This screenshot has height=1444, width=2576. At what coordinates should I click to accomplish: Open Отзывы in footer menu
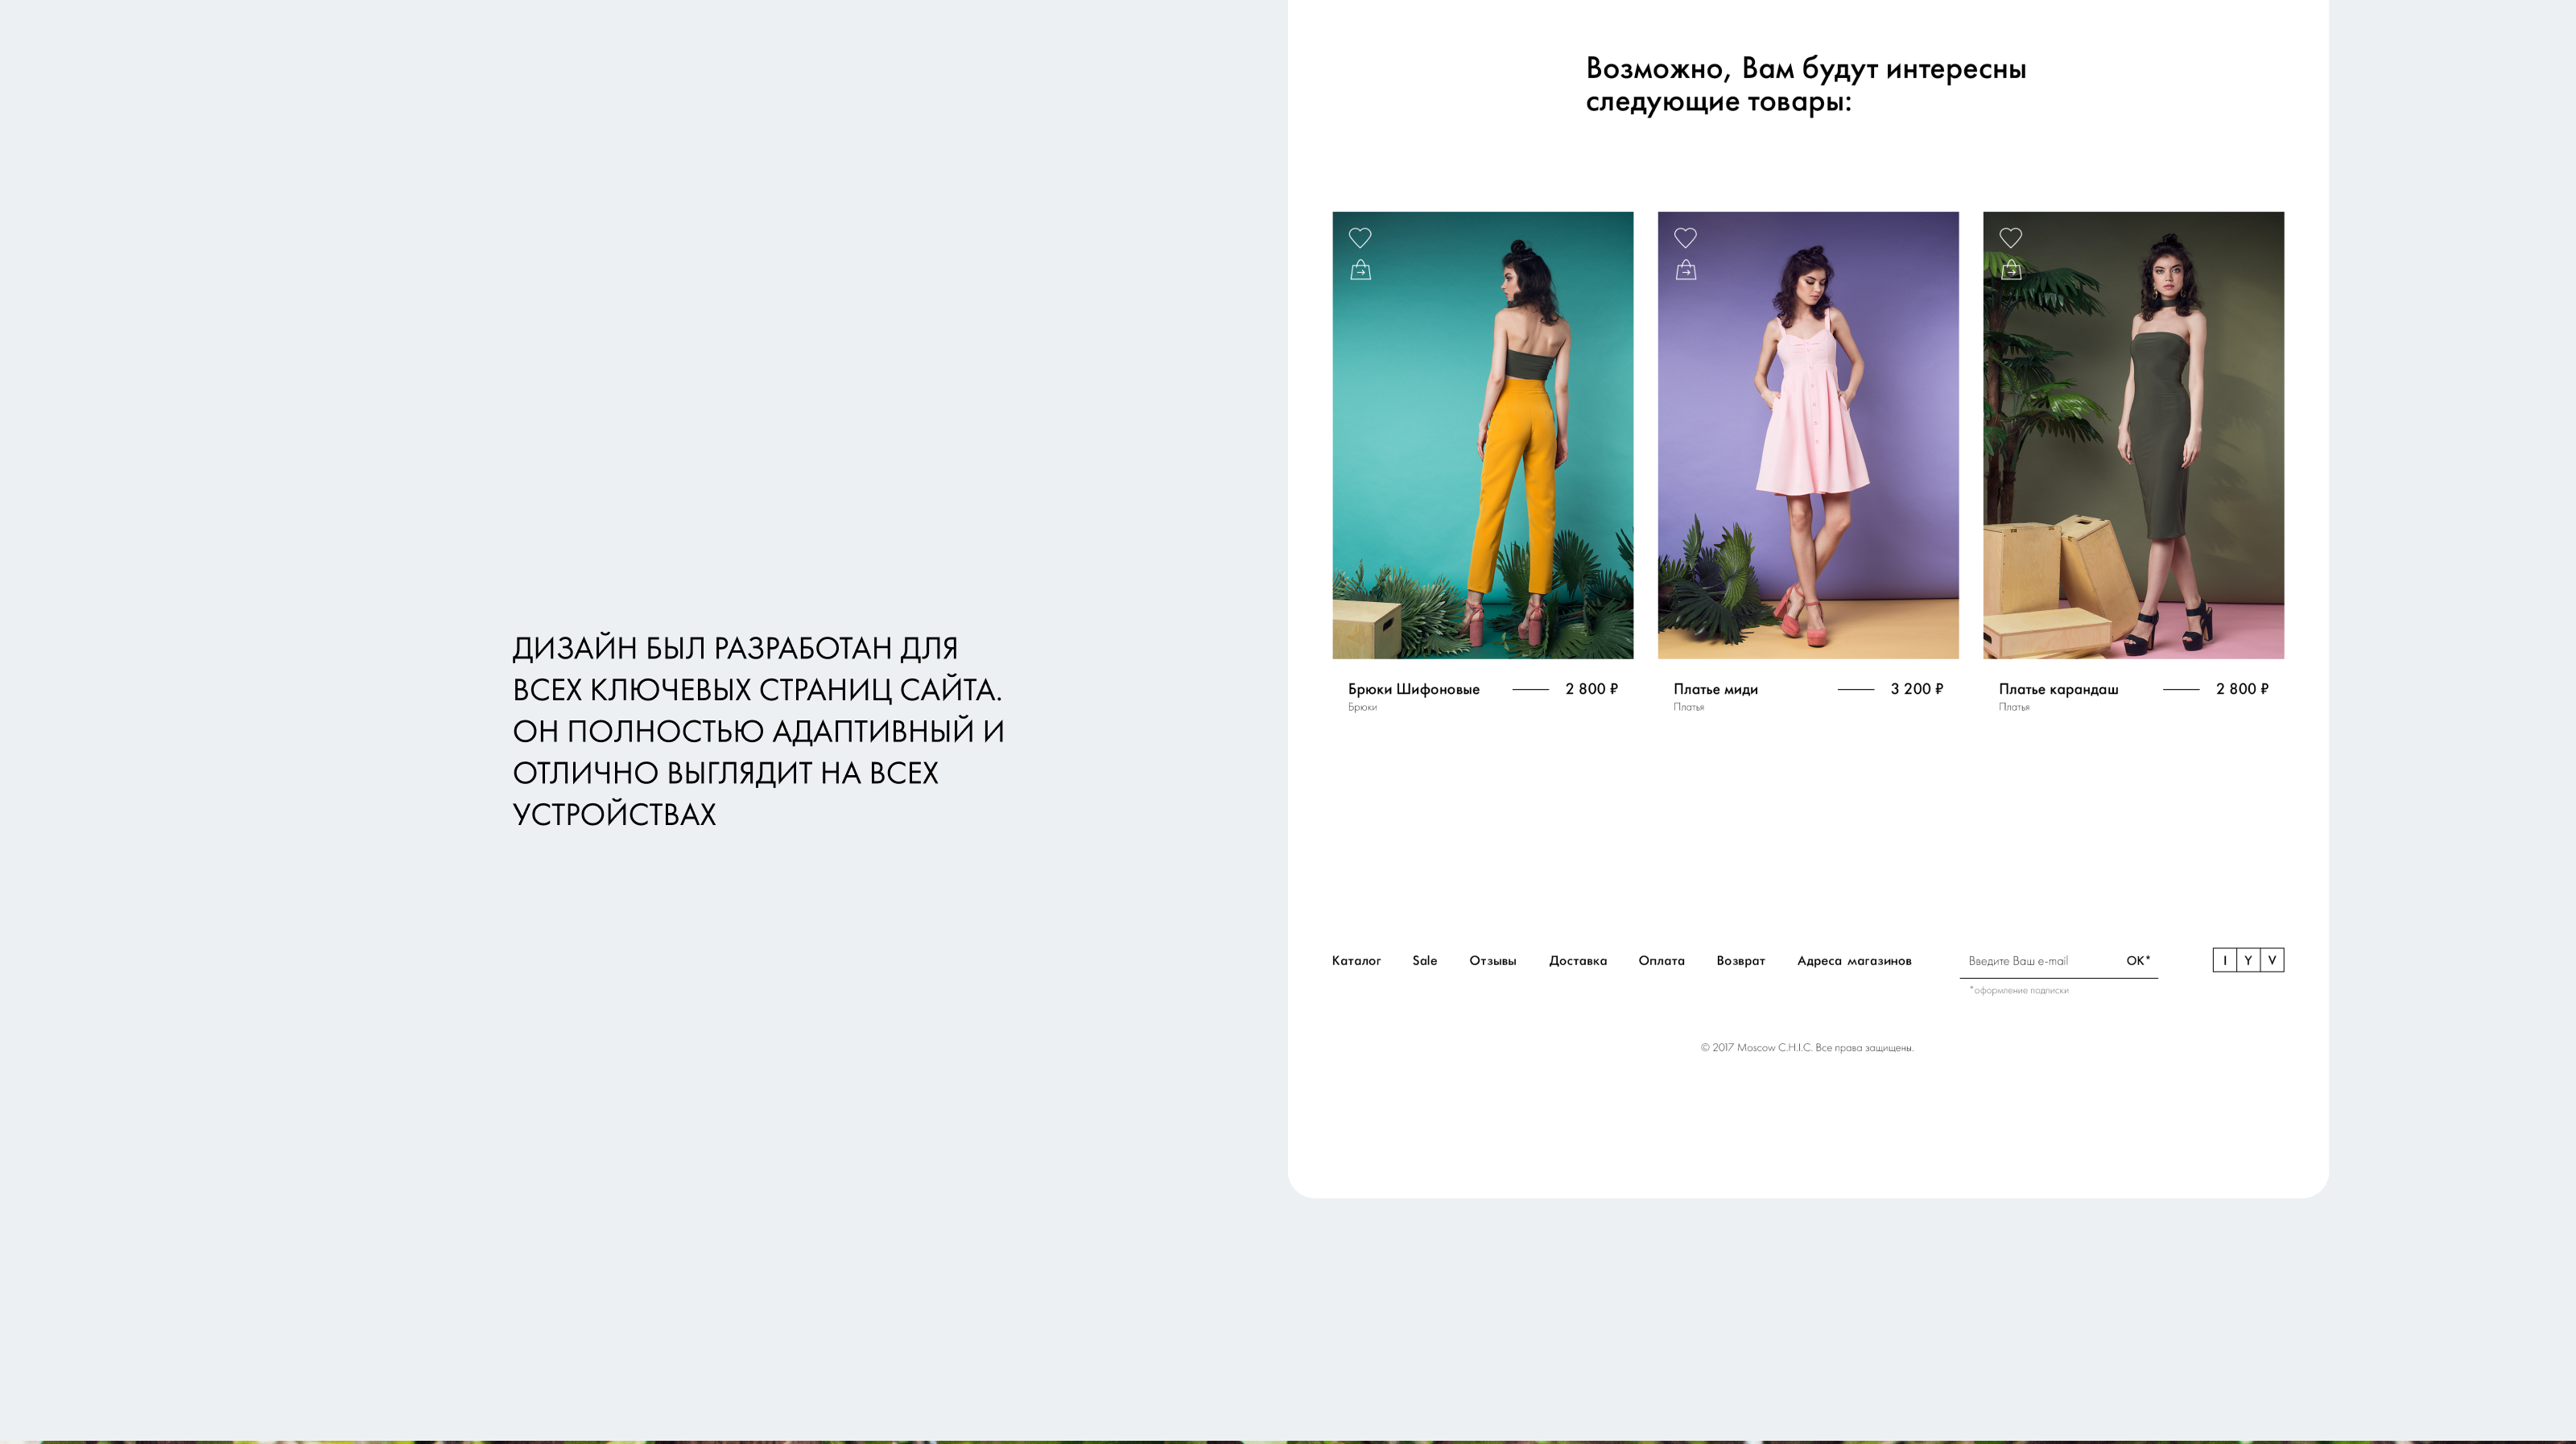[1492, 961]
